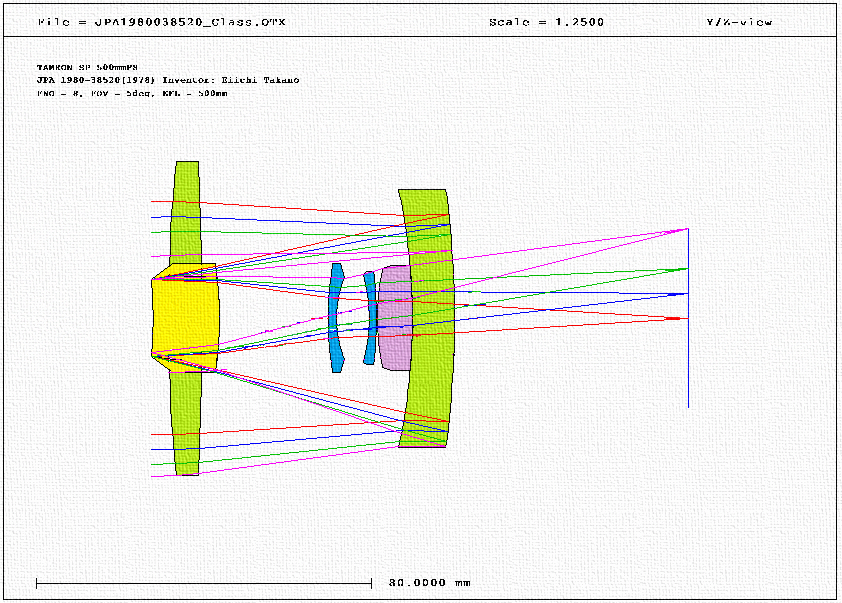The image size is (842, 603).
Task: Select the JPA 1980-38520 inventor line
Action: click(168, 80)
